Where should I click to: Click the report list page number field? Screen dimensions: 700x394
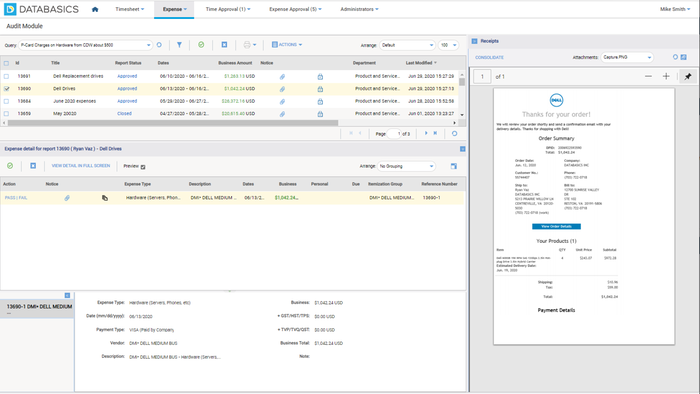(x=394, y=133)
